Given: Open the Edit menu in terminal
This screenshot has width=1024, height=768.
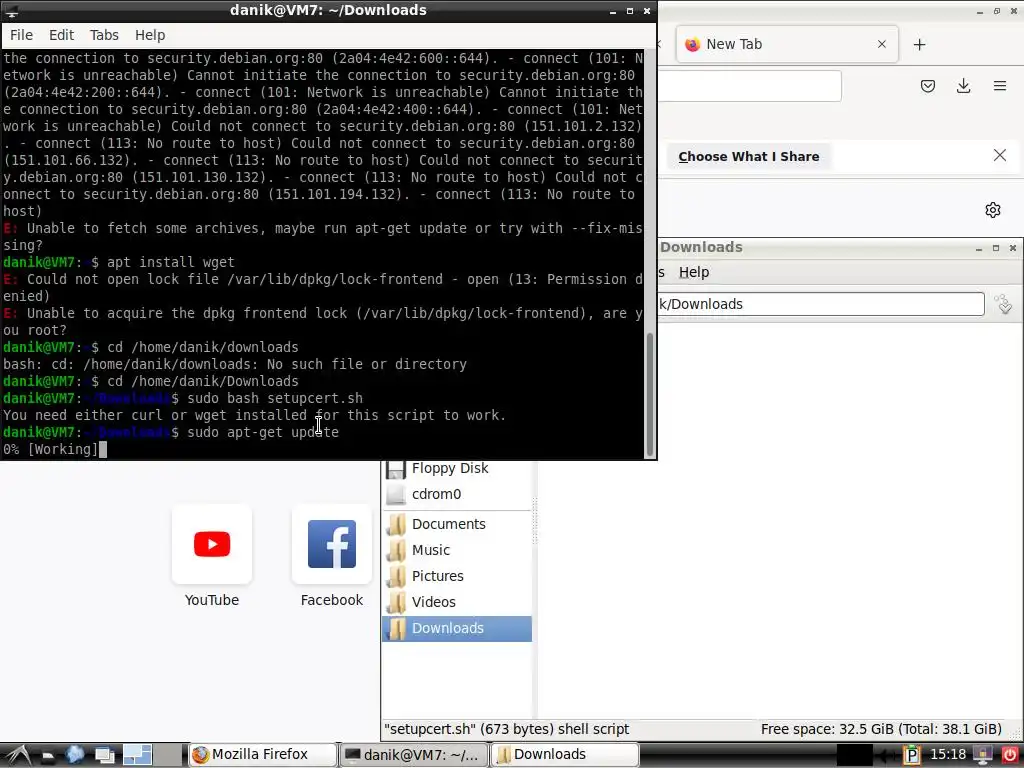Looking at the screenshot, I should pyautogui.click(x=61, y=35).
